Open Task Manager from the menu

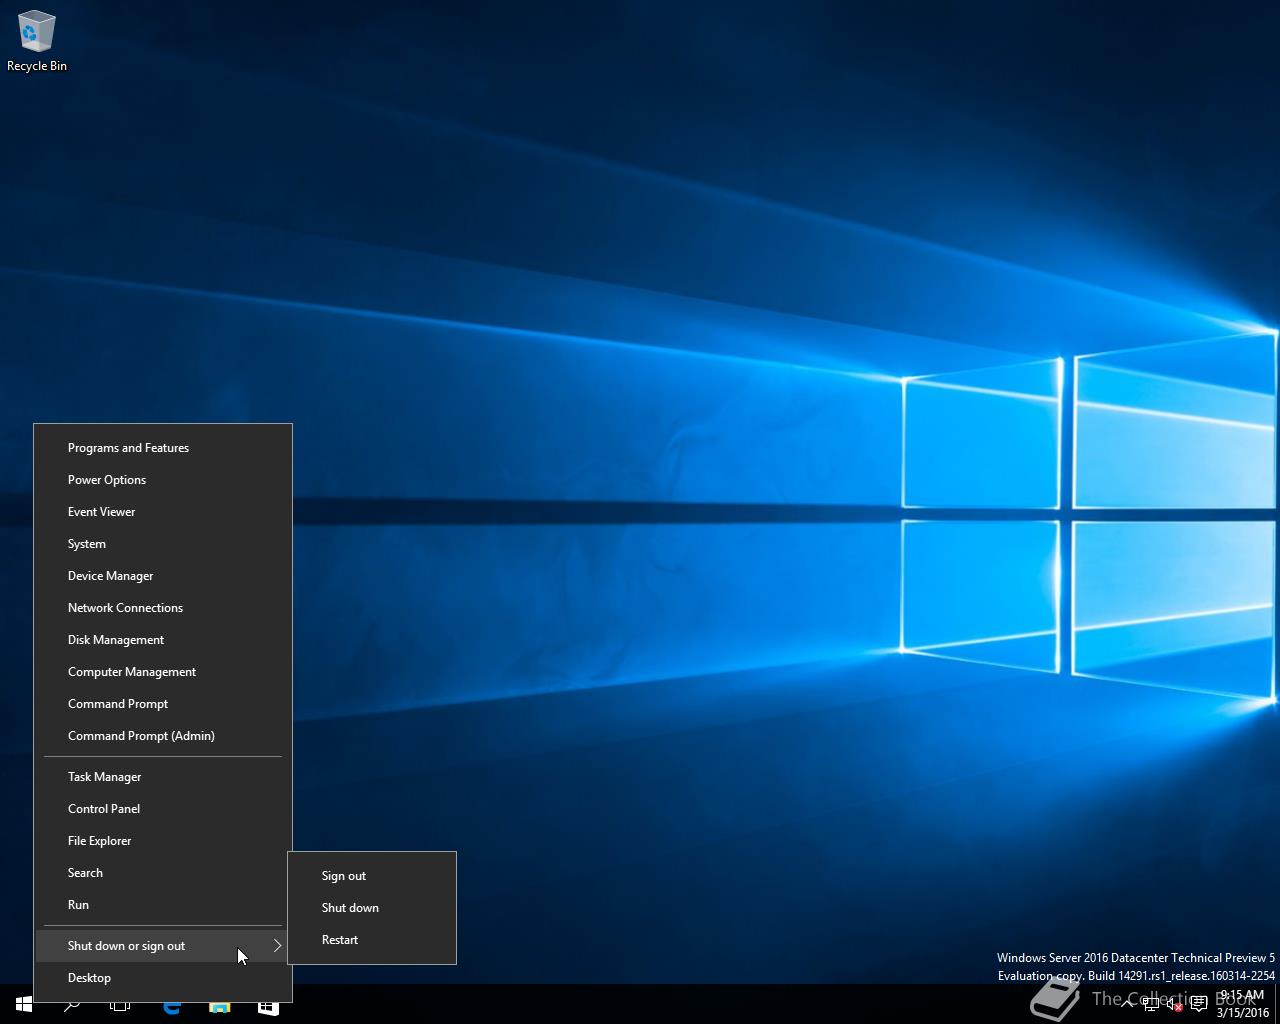(163, 777)
